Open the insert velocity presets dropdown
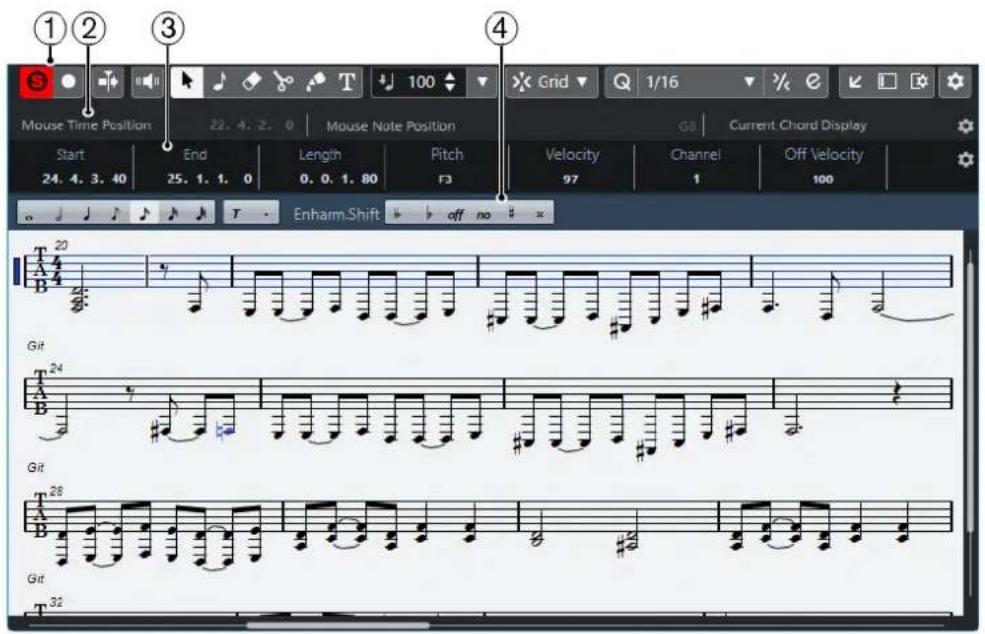The width and height of the screenshot is (985, 634). pos(482,82)
